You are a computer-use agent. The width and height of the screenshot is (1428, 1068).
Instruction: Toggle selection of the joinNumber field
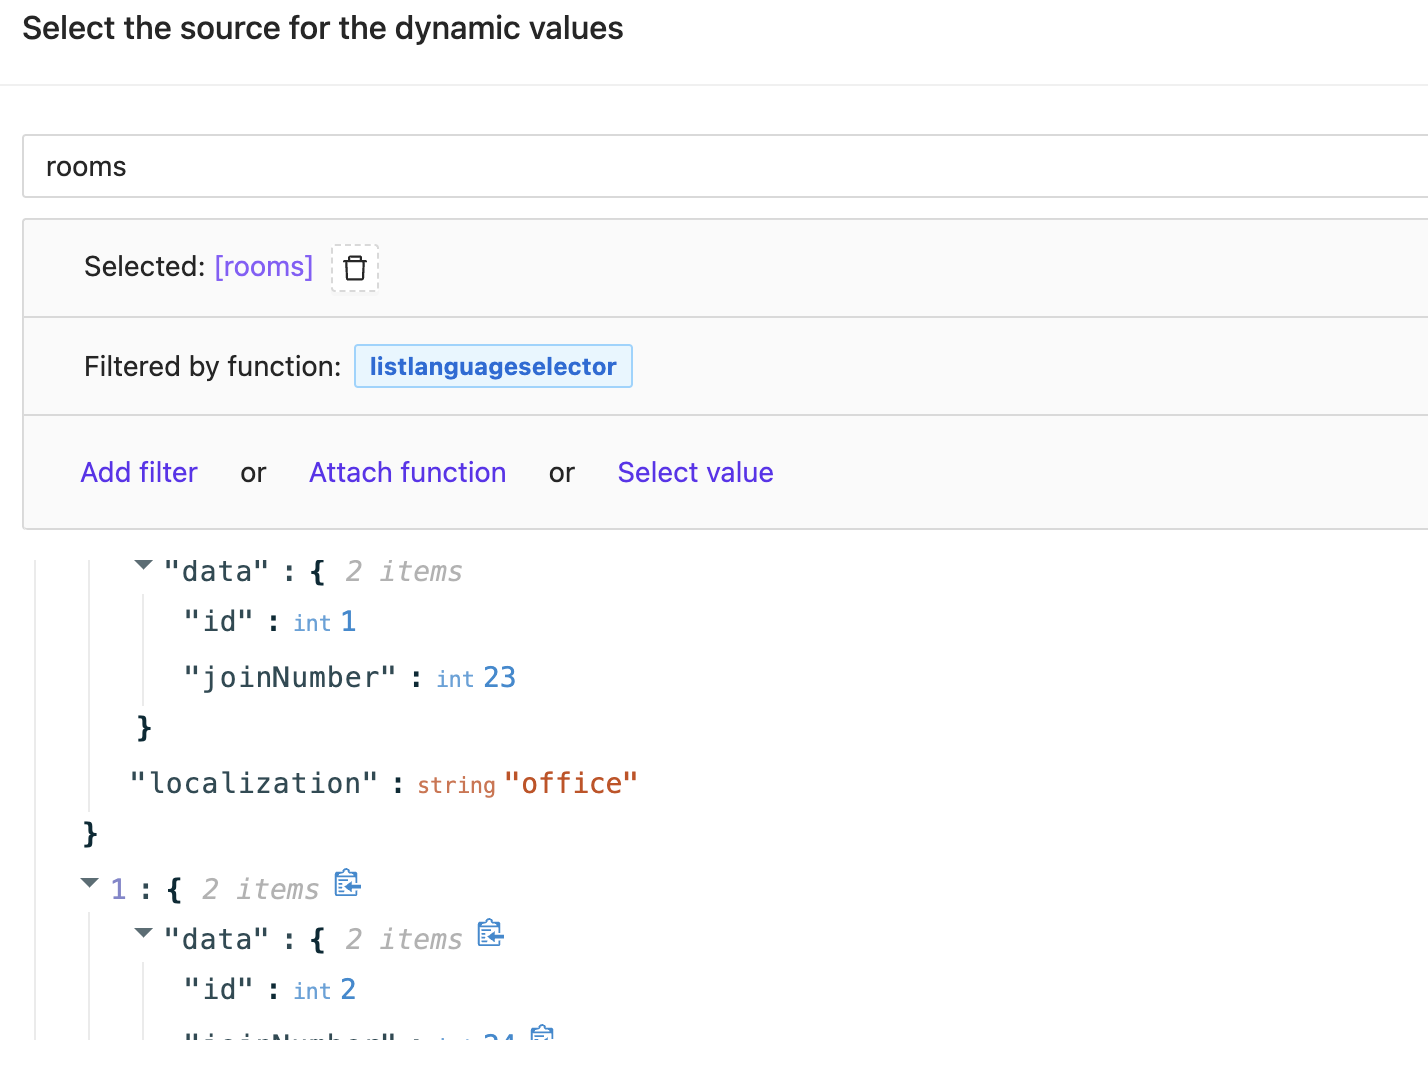click(288, 677)
